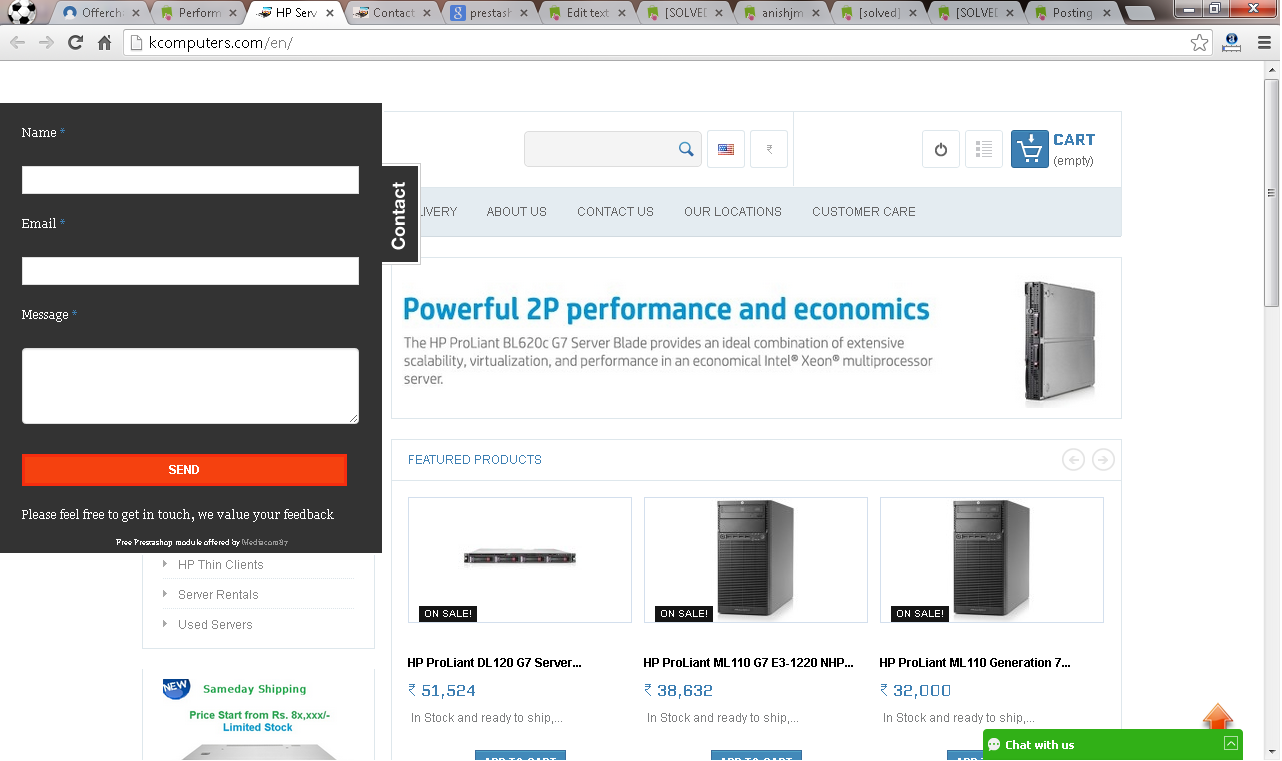1282x761 pixels.
Task: Click the magnifier search icon
Action: [x=686, y=149]
